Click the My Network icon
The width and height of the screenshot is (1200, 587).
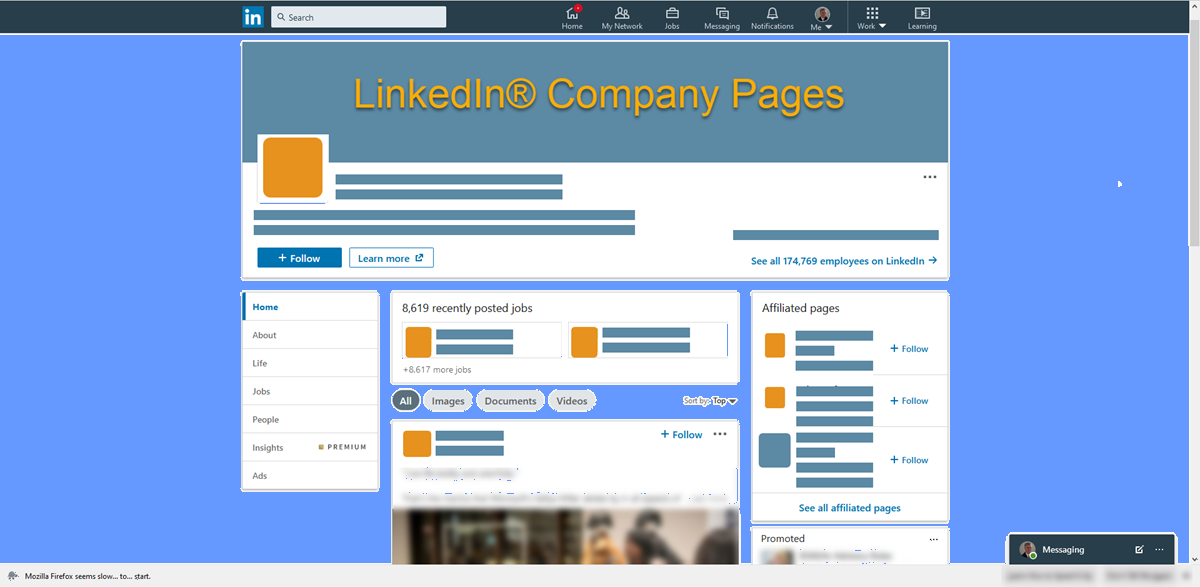(622, 17)
